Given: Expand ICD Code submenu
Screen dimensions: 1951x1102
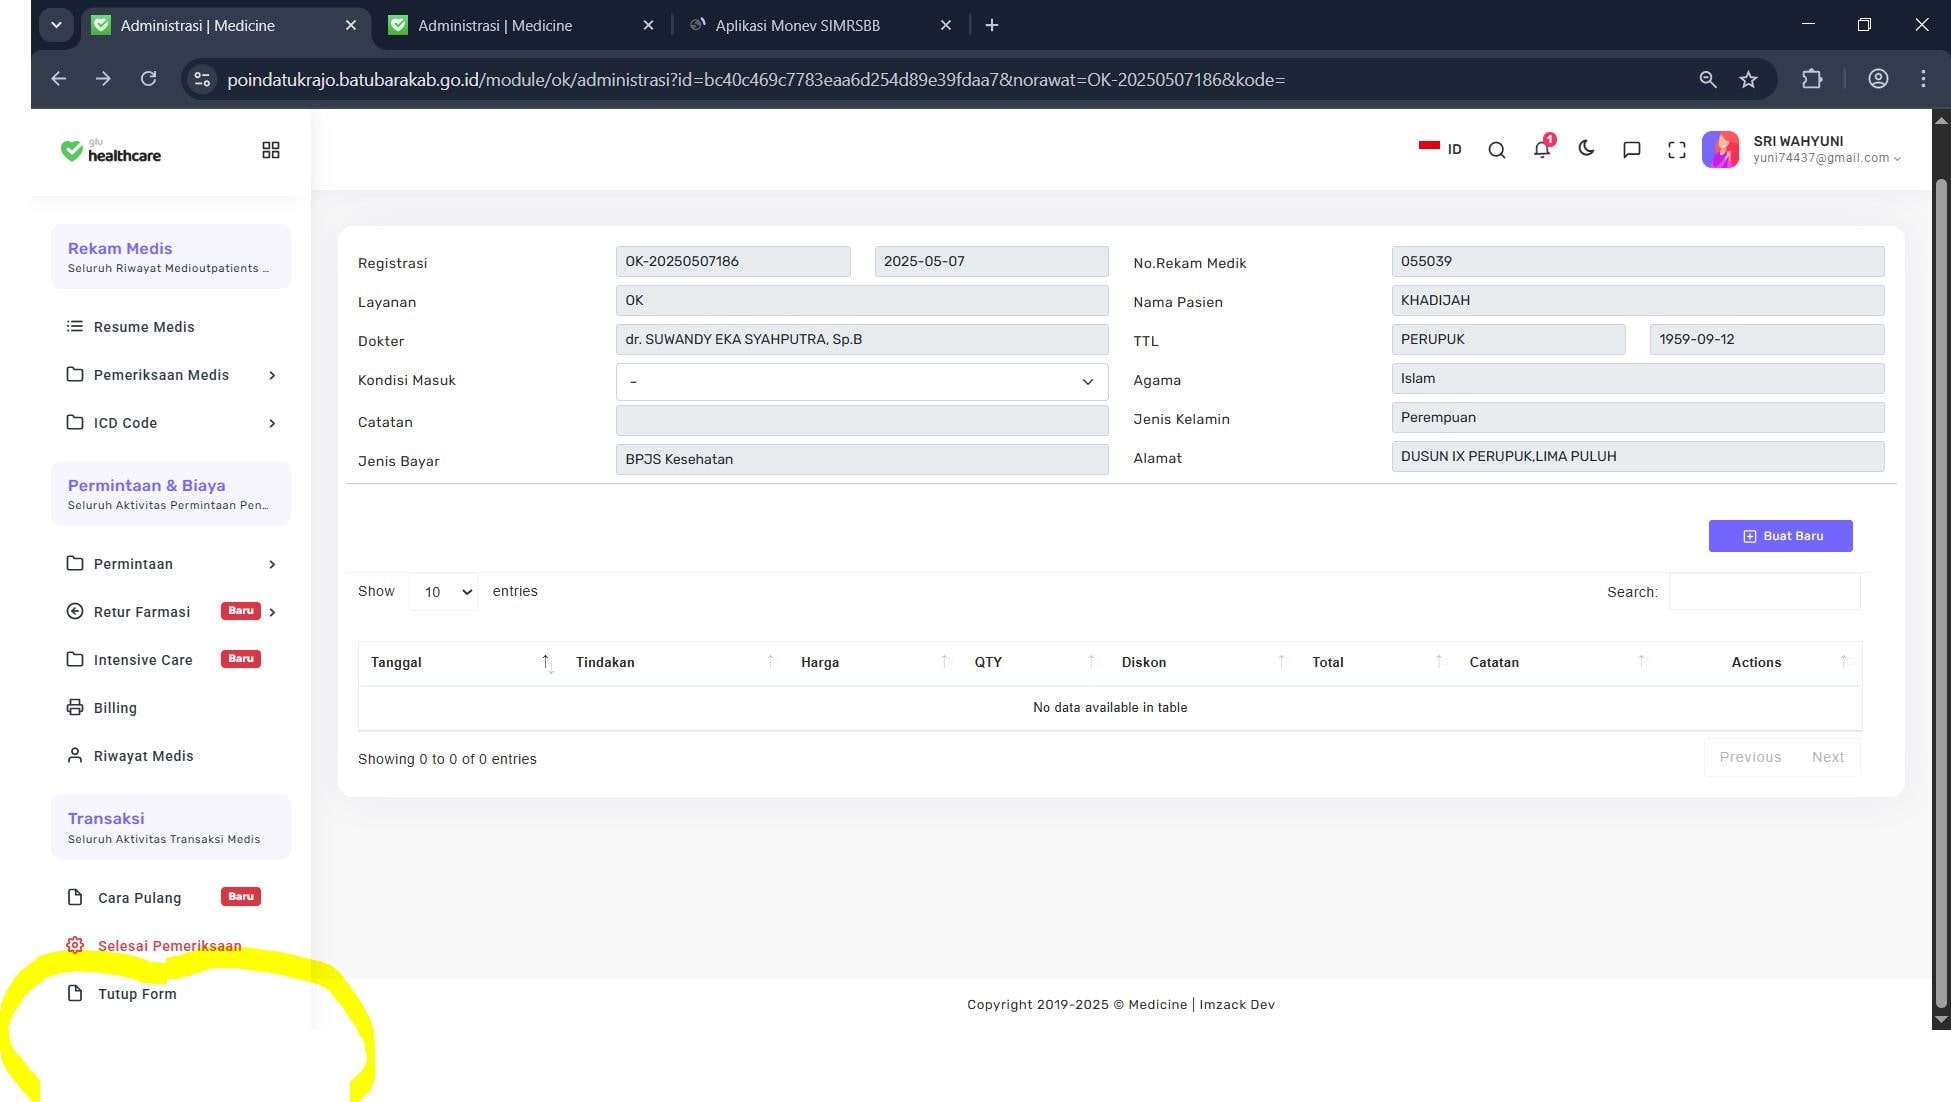Looking at the screenshot, I should click(170, 423).
